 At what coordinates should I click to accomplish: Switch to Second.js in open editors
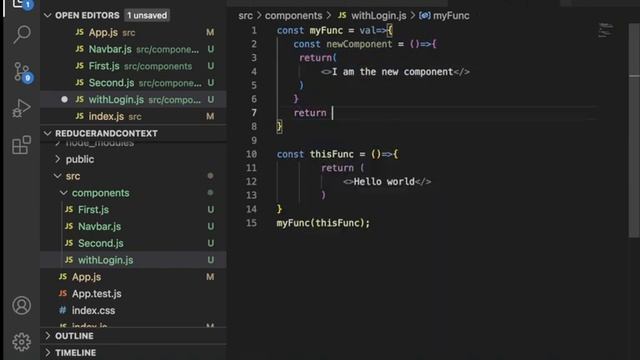point(133,83)
